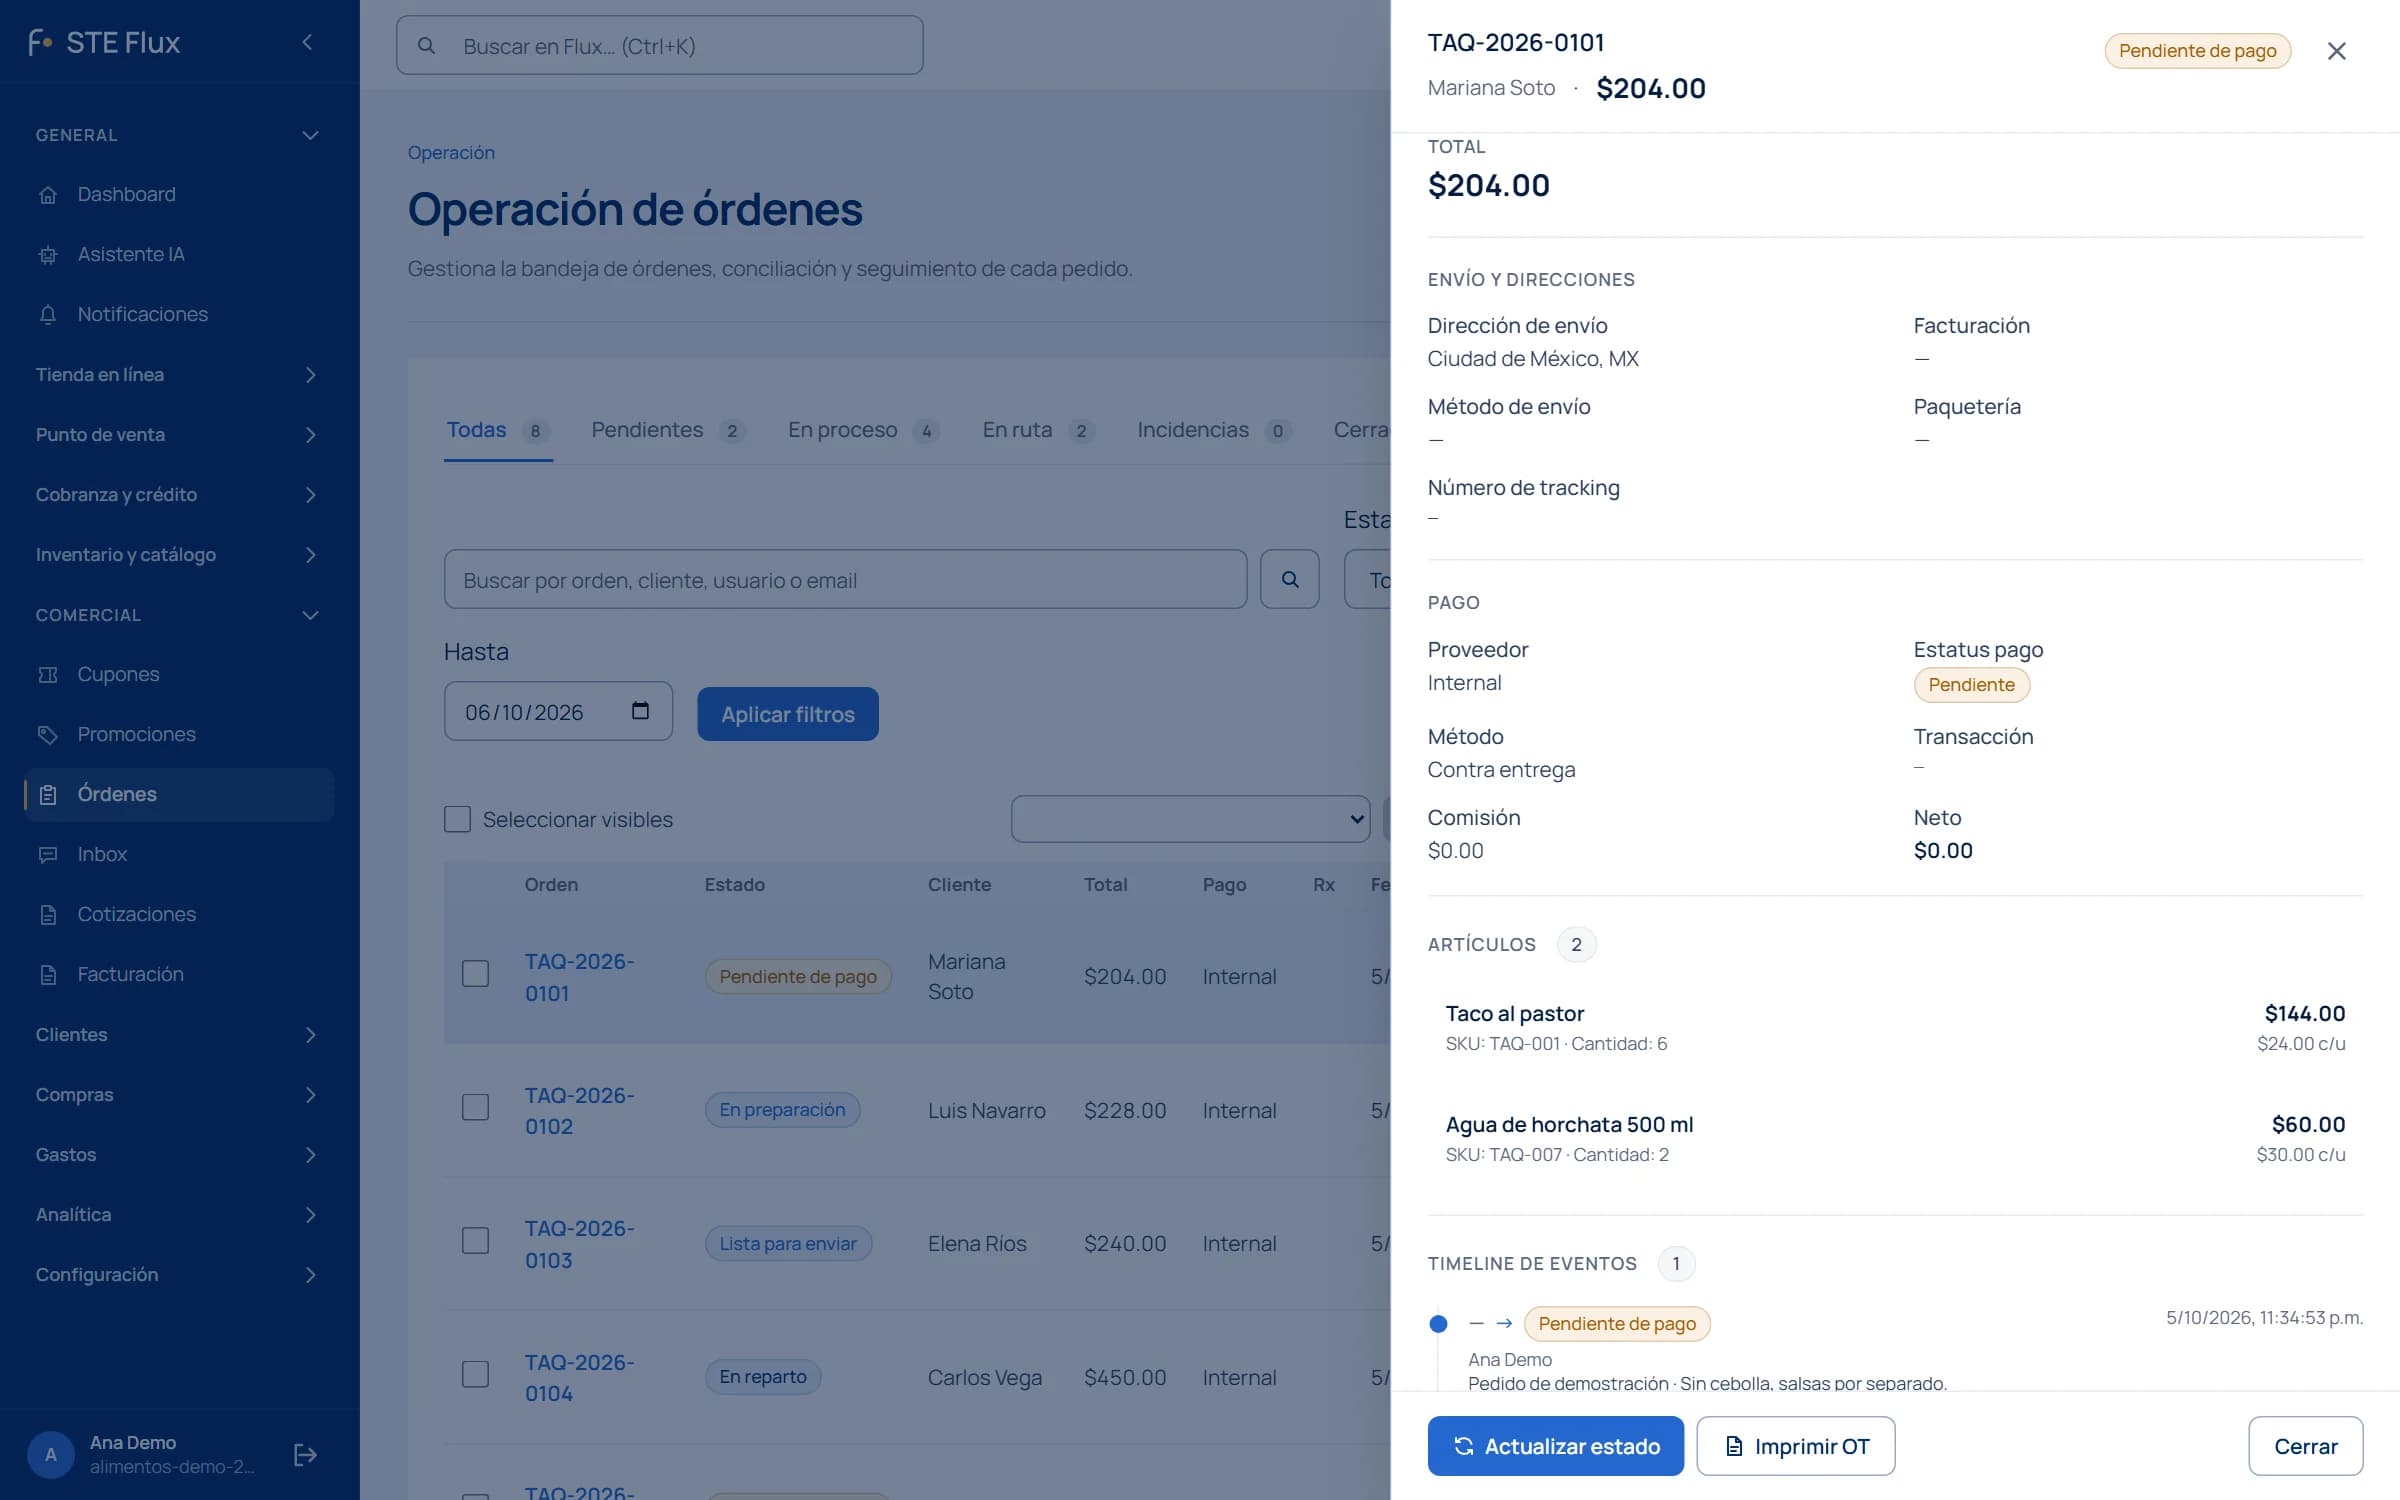Check the box for order TAQ-2026-0102
2400x1500 pixels.
point(475,1107)
